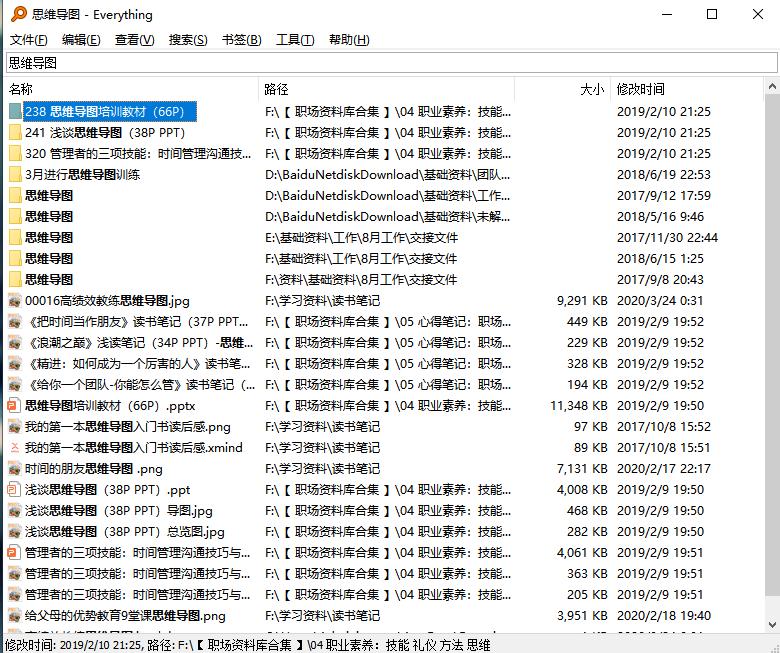Click size value 11,348 KB
The image size is (780, 653).
(579, 406)
